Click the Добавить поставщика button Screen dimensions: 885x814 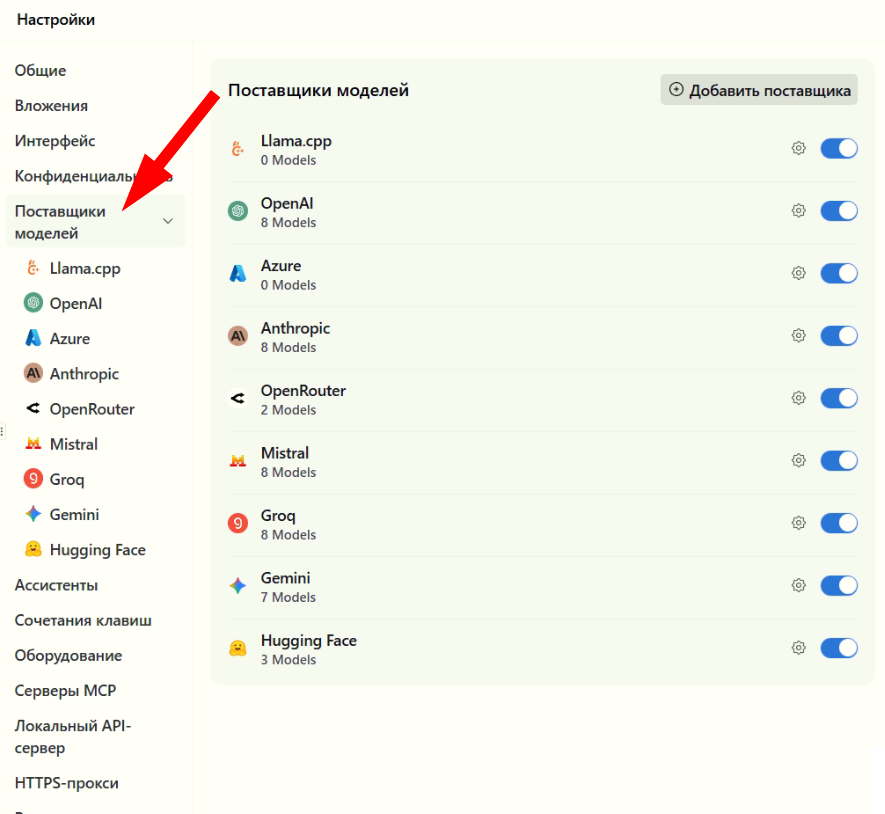(x=759, y=90)
